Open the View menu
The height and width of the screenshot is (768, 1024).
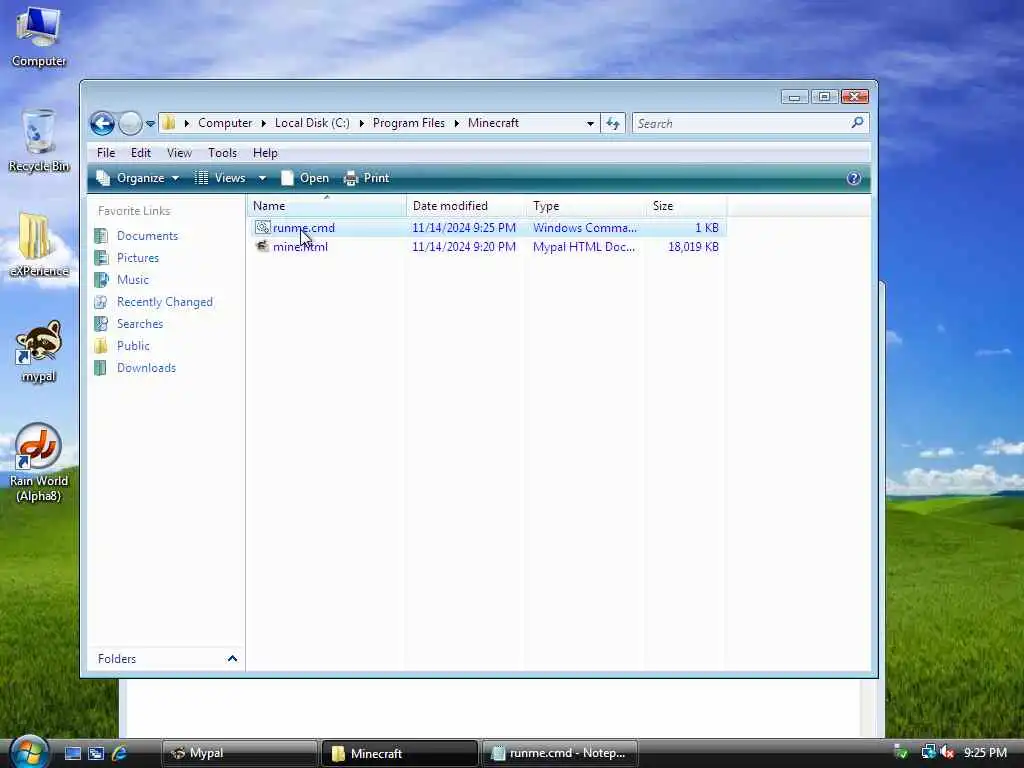point(179,153)
